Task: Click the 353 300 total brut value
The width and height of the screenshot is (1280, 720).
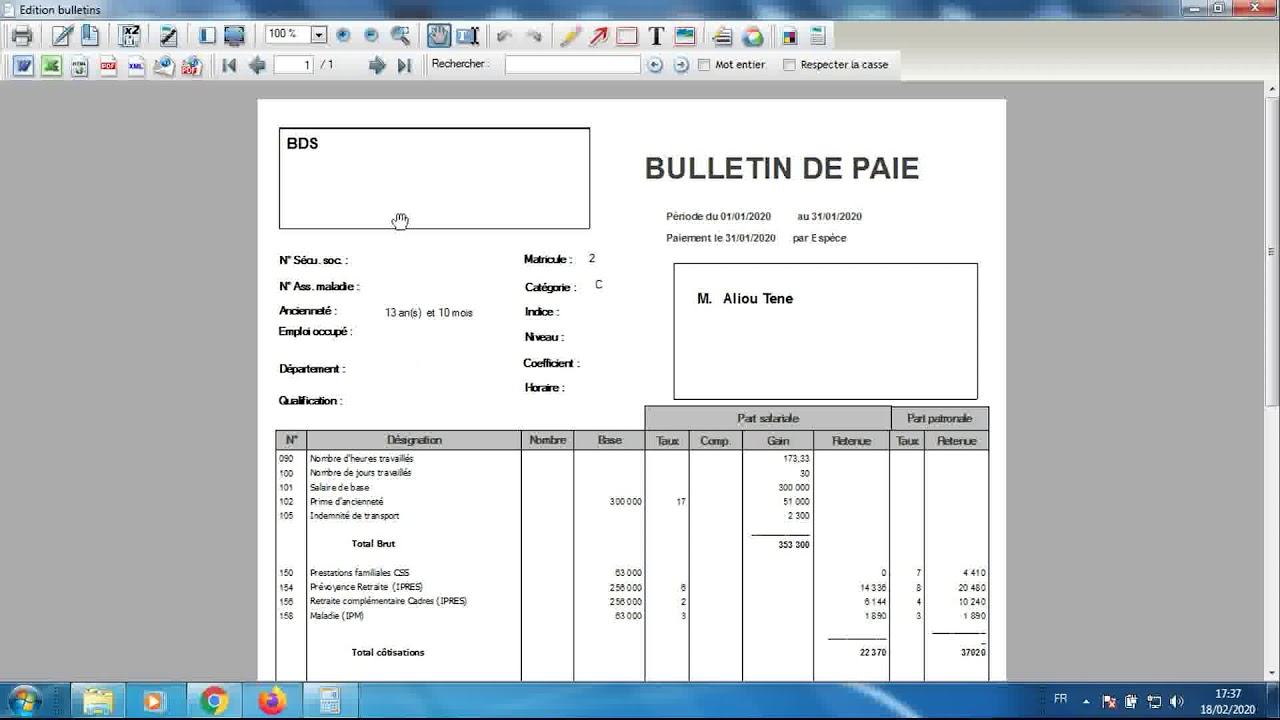Action: point(794,545)
